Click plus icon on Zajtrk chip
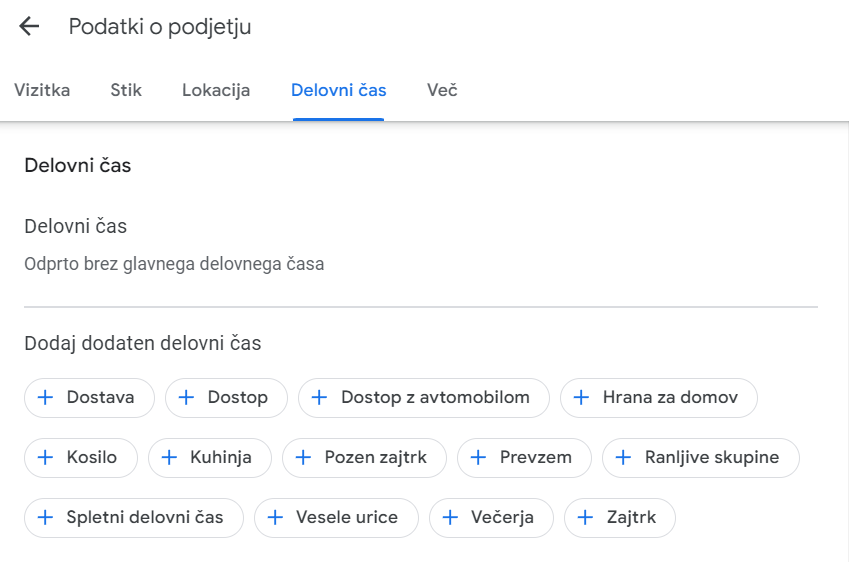Viewport: 849px width, 562px height. tap(584, 517)
